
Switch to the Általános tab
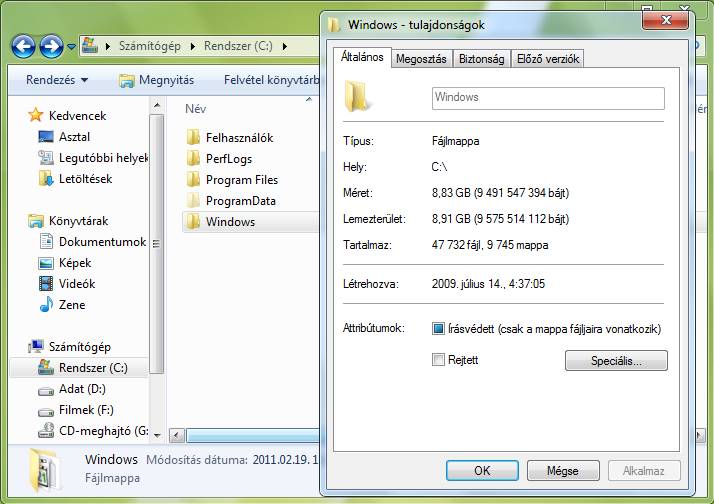pos(362,57)
